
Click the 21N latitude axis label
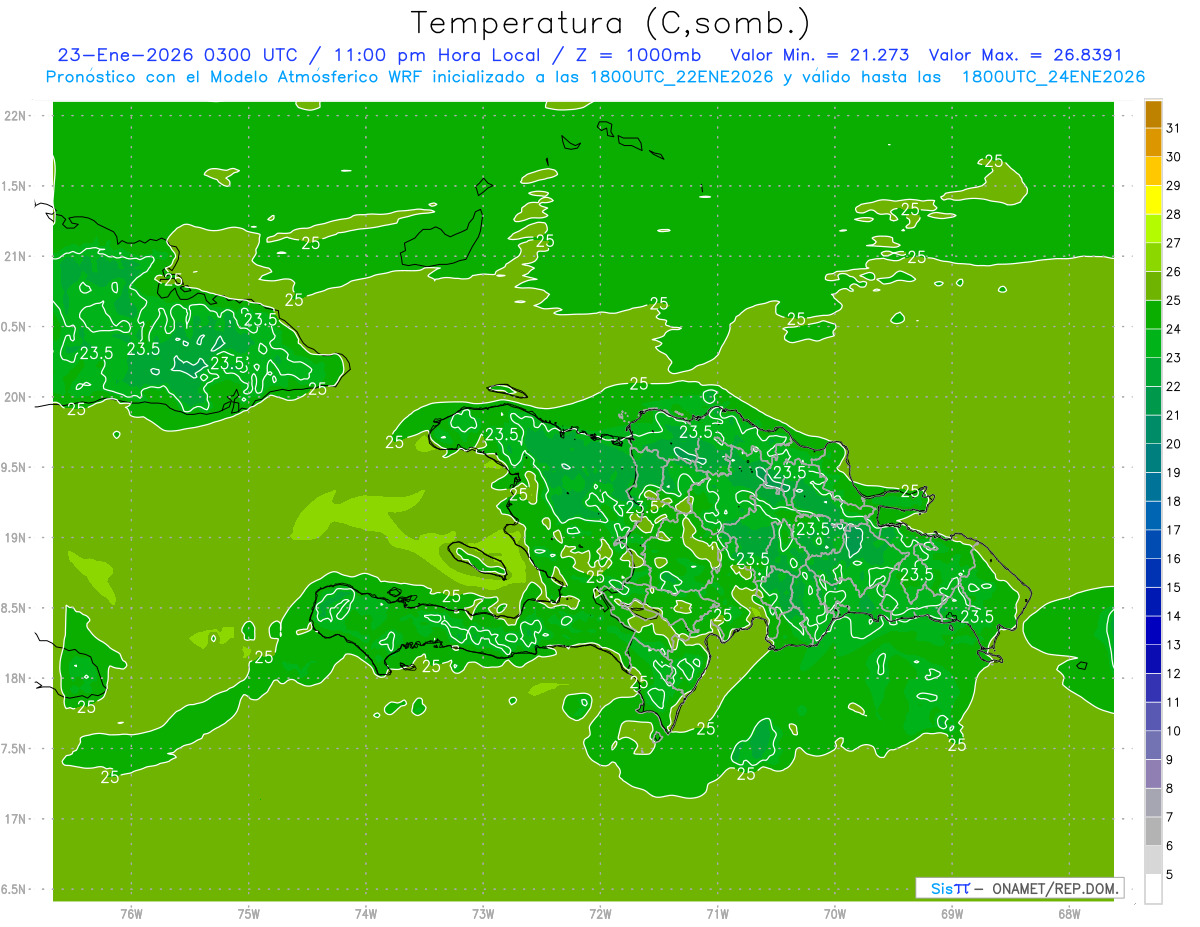pyautogui.click(x=16, y=257)
